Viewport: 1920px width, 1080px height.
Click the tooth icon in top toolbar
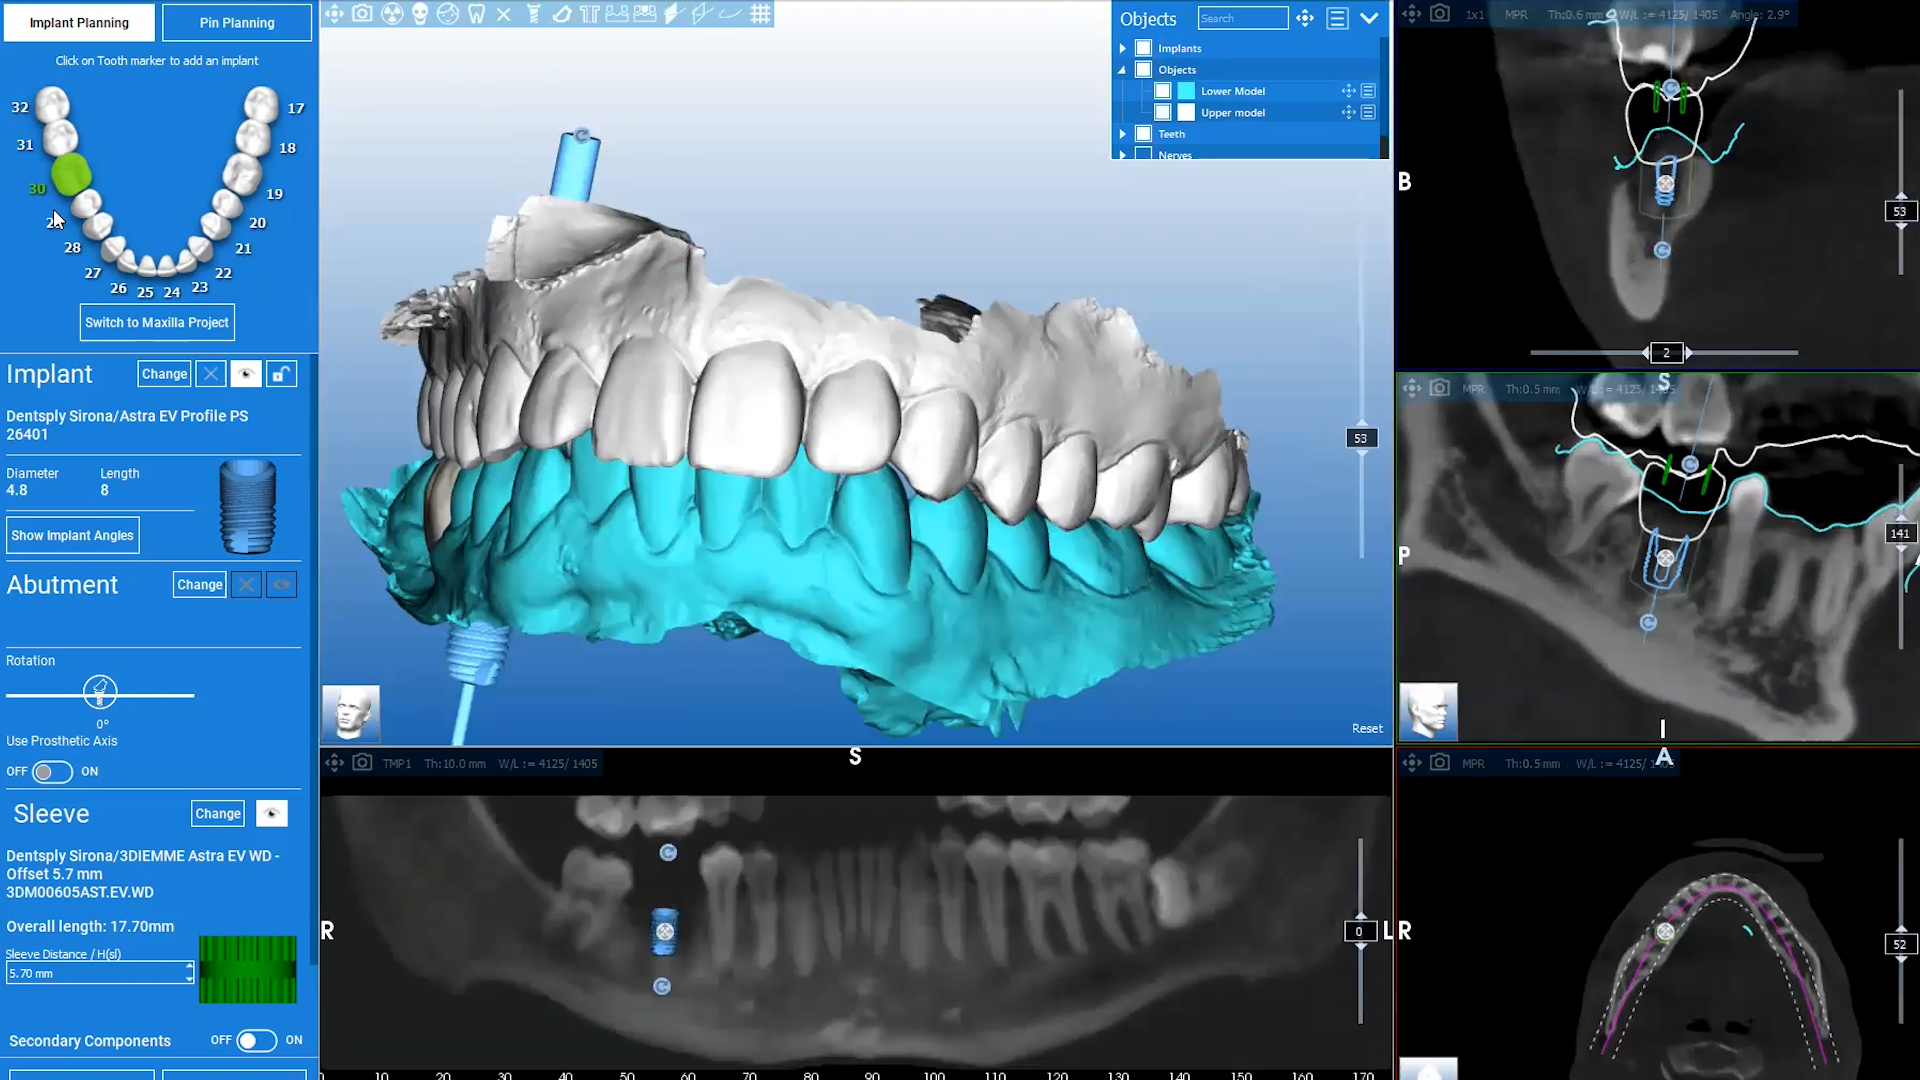click(476, 14)
